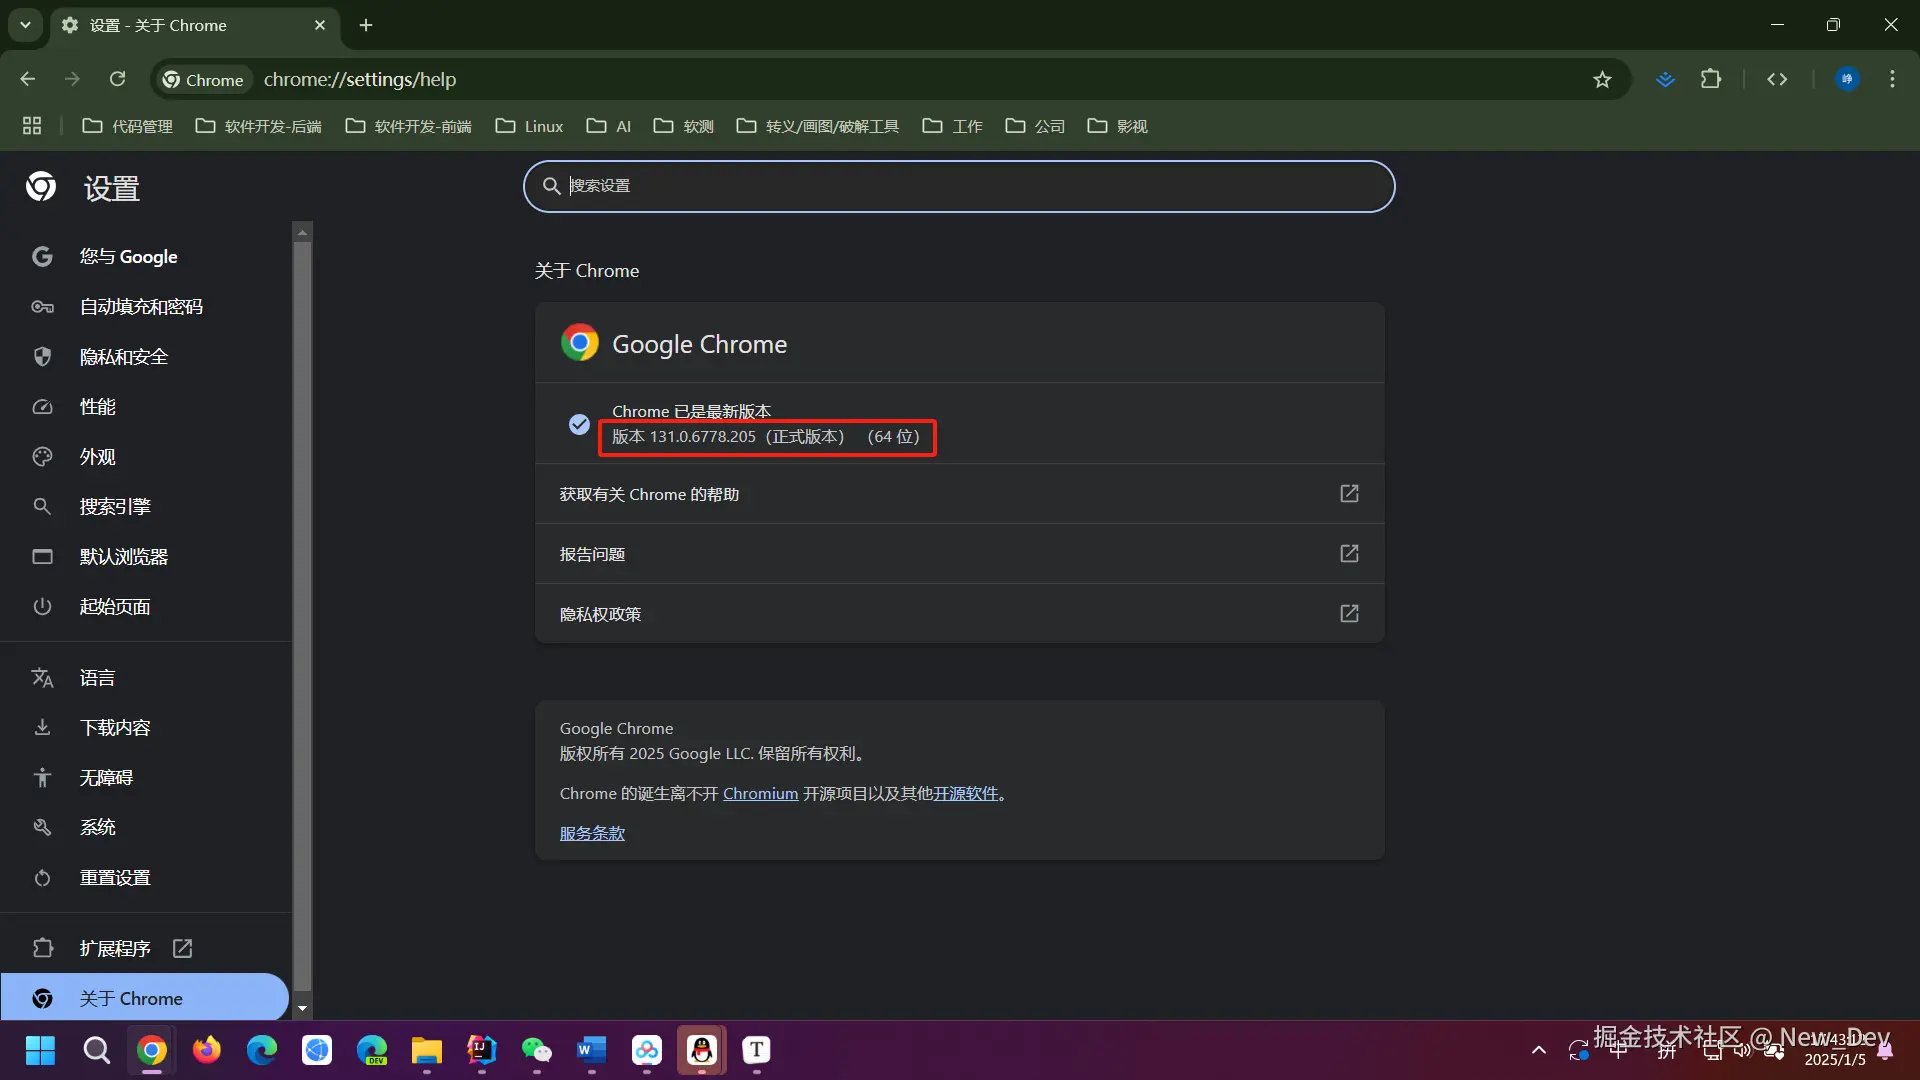Open WeChat from the taskbar
Viewport: 1920px width, 1080px height.
[x=537, y=1050]
